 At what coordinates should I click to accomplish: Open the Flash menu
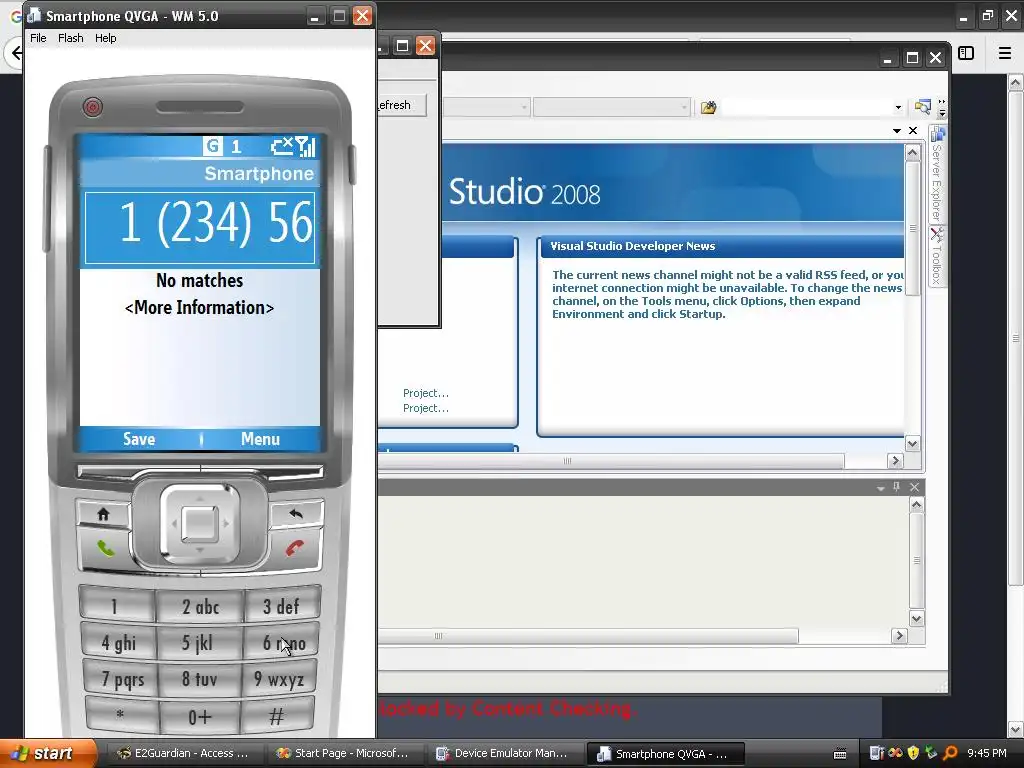pos(71,38)
